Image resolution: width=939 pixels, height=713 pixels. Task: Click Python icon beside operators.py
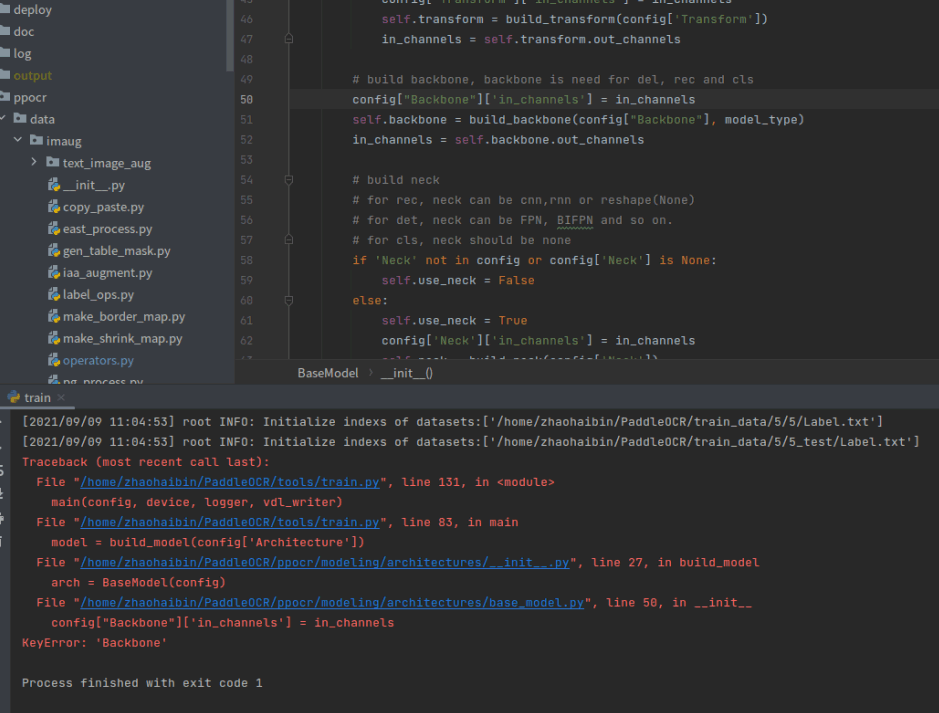54,360
